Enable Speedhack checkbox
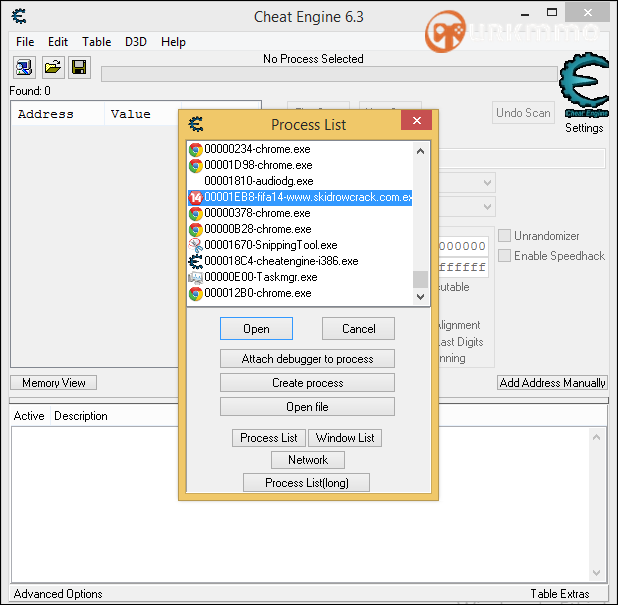 coord(504,255)
